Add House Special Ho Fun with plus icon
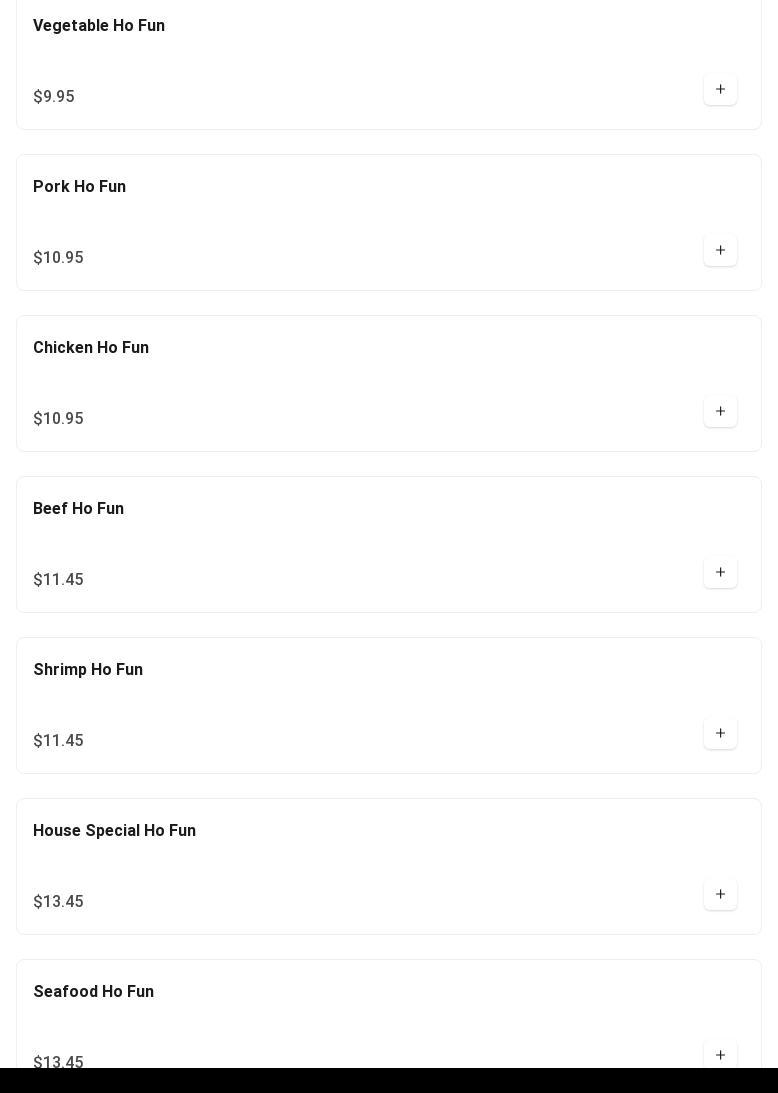 [720, 894]
